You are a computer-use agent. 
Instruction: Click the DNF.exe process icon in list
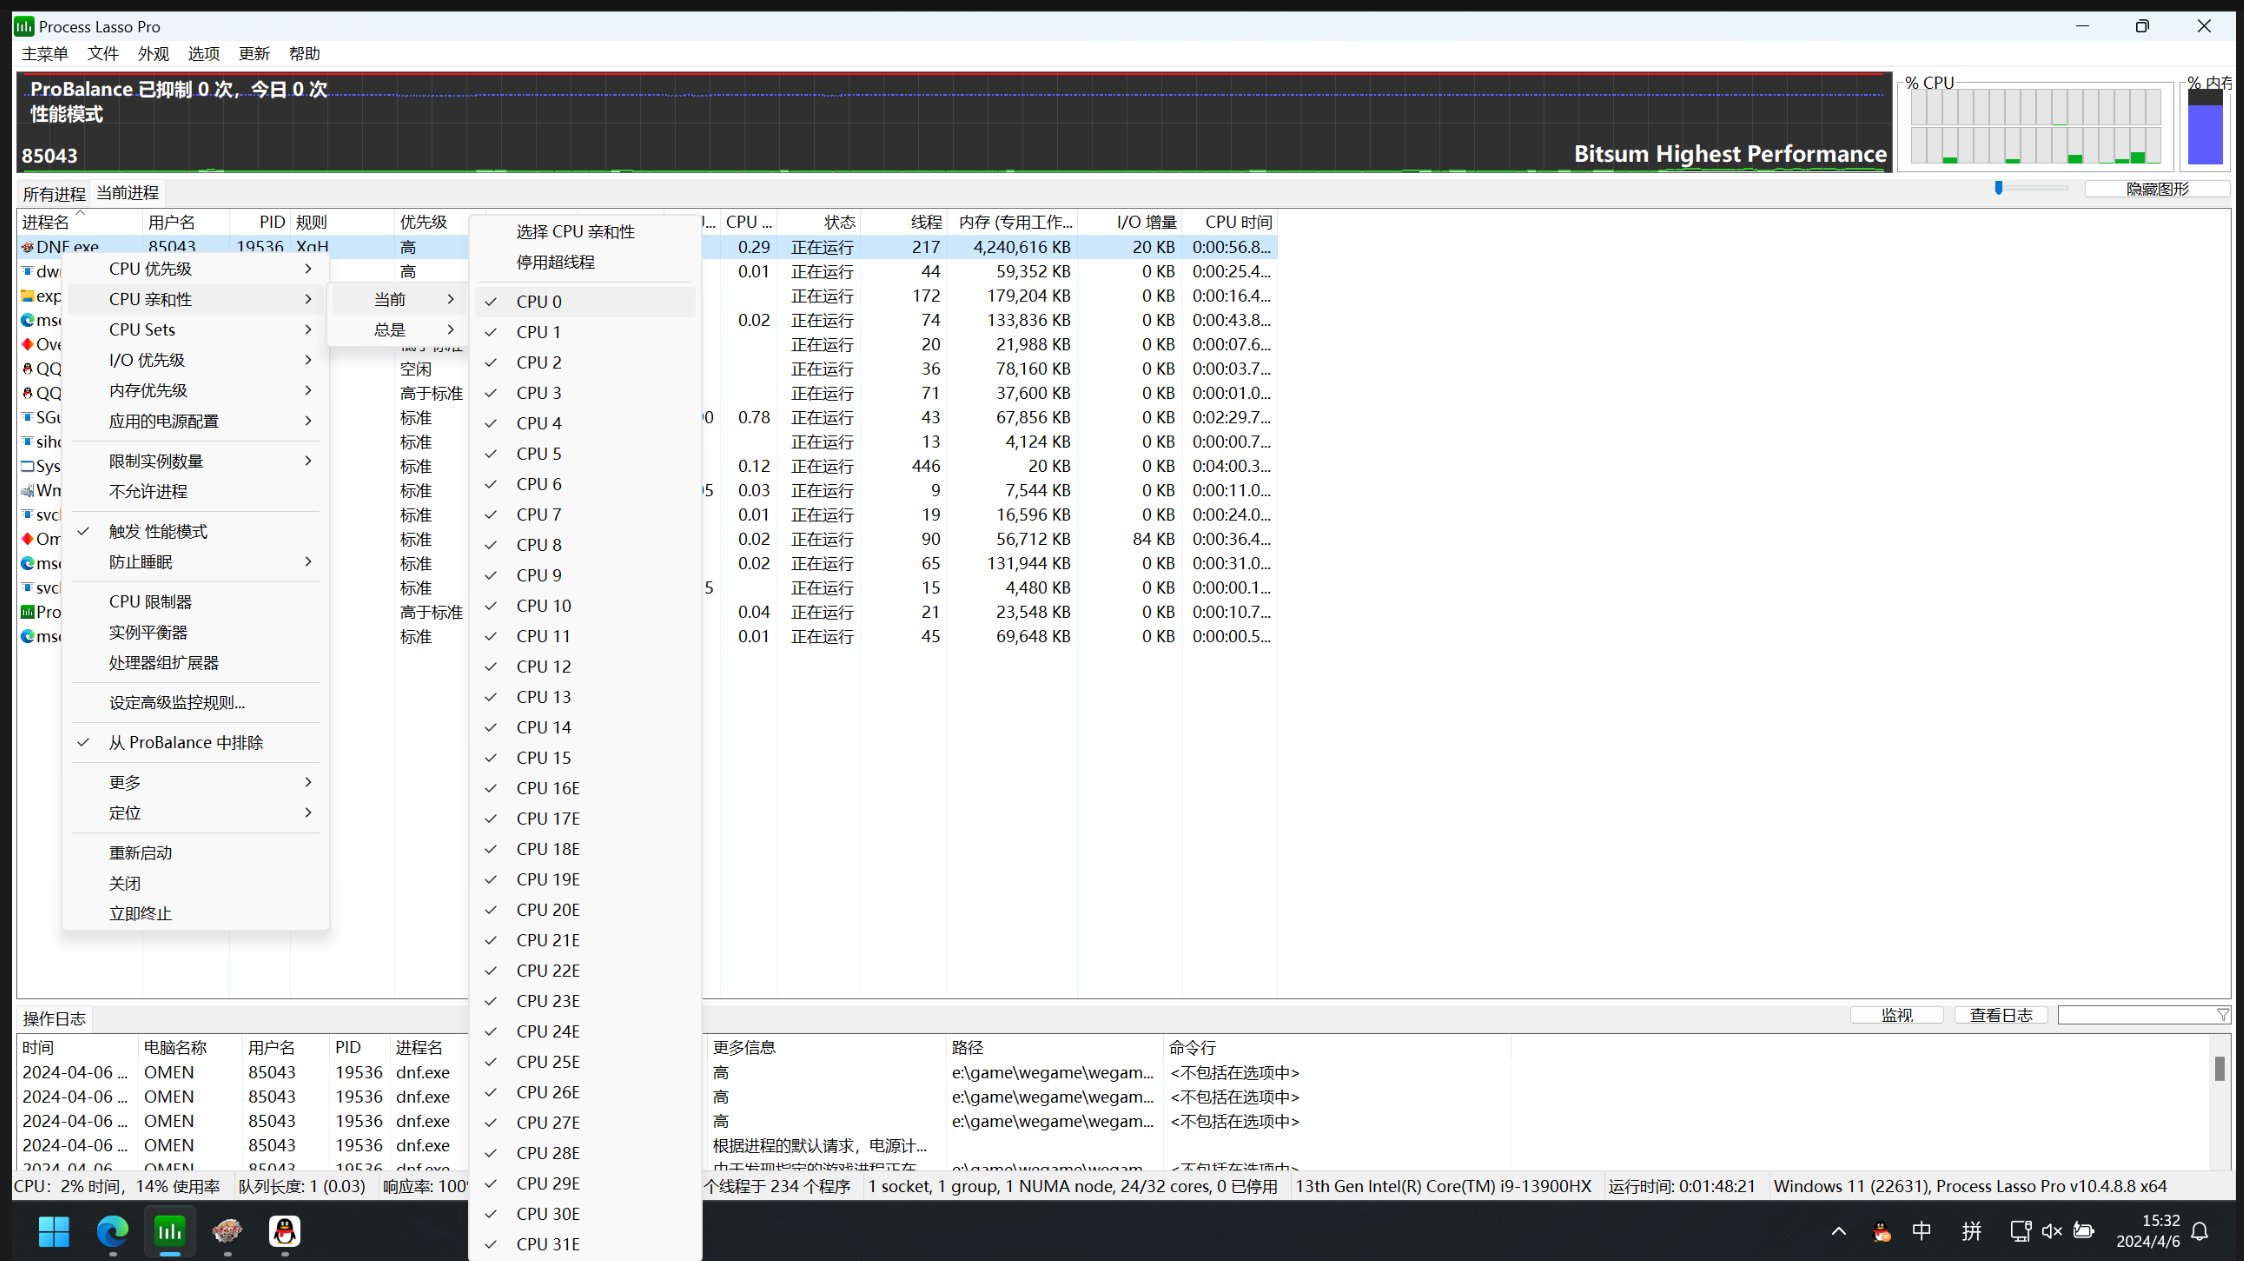point(28,247)
